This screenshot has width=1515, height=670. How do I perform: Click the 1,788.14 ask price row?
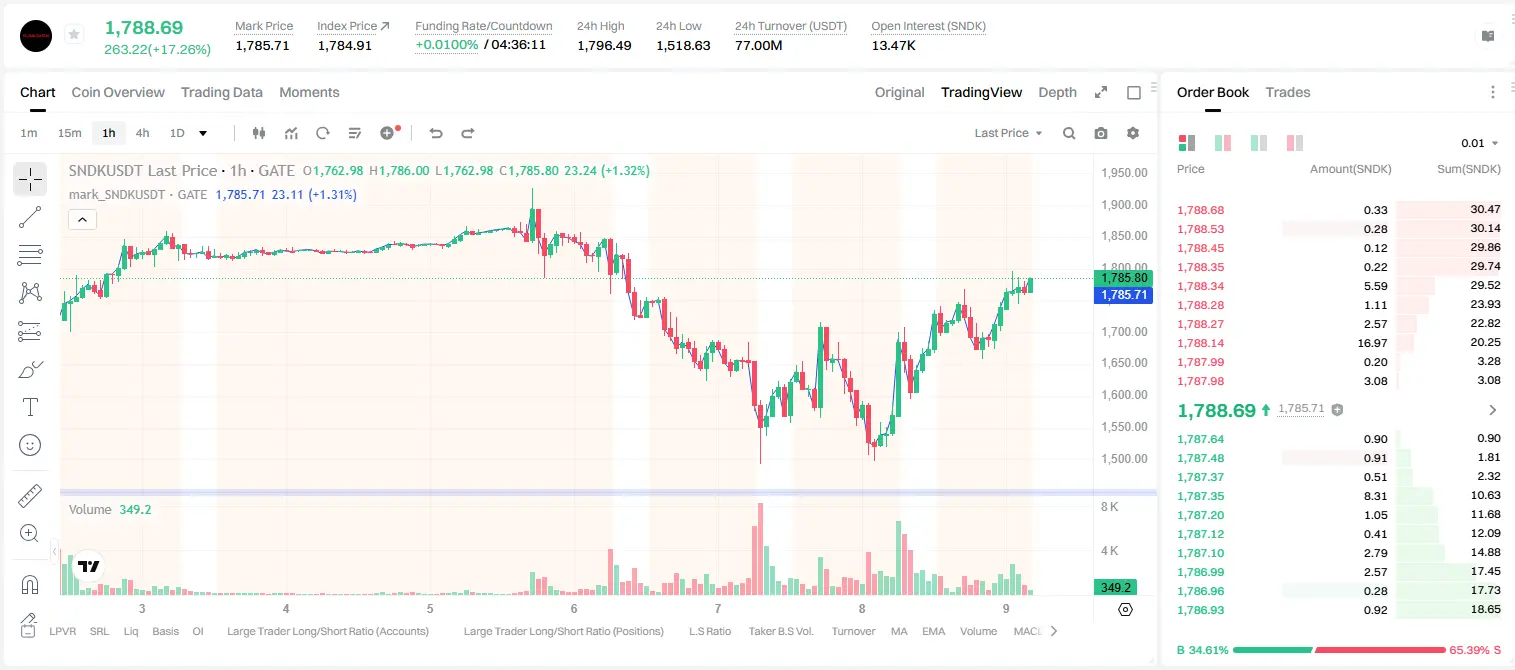(1339, 343)
